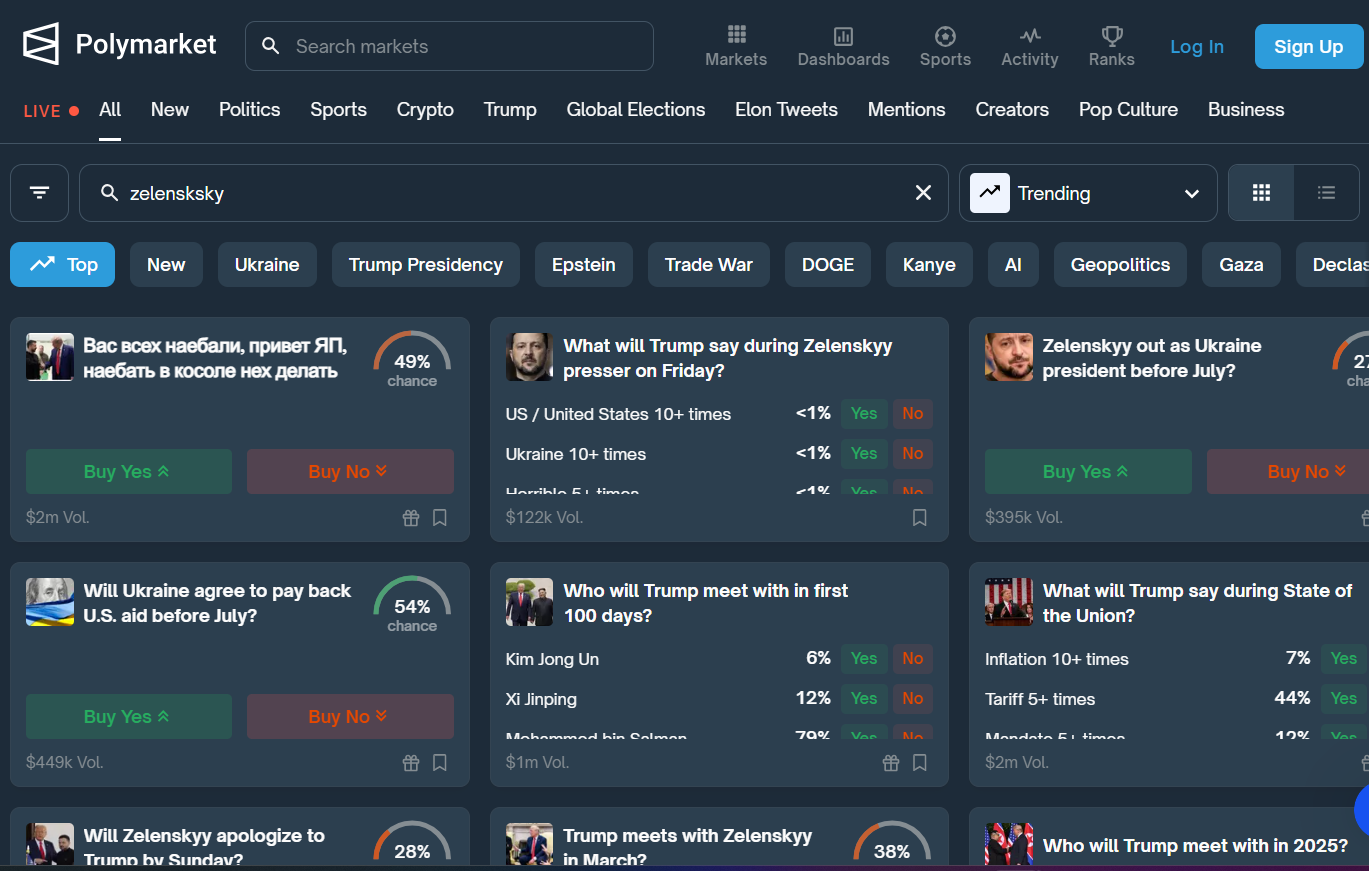Select the All category tab
This screenshot has width=1369, height=871.
pyautogui.click(x=110, y=110)
